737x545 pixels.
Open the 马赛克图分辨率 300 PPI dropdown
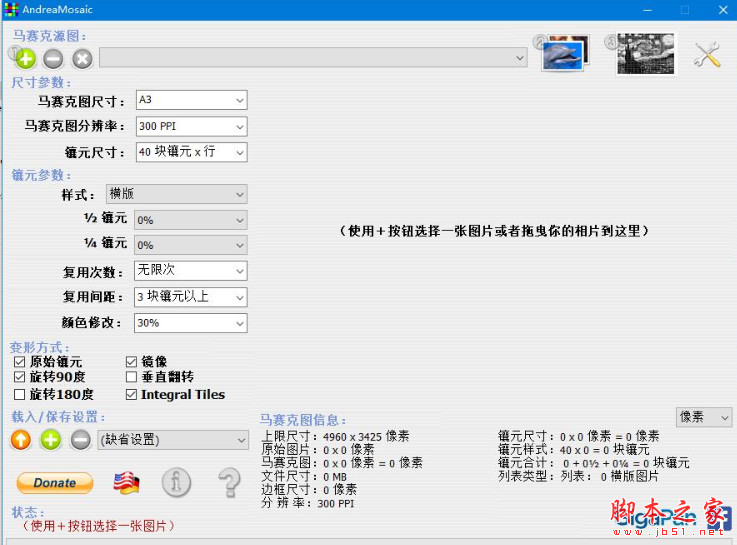[191, 126]
